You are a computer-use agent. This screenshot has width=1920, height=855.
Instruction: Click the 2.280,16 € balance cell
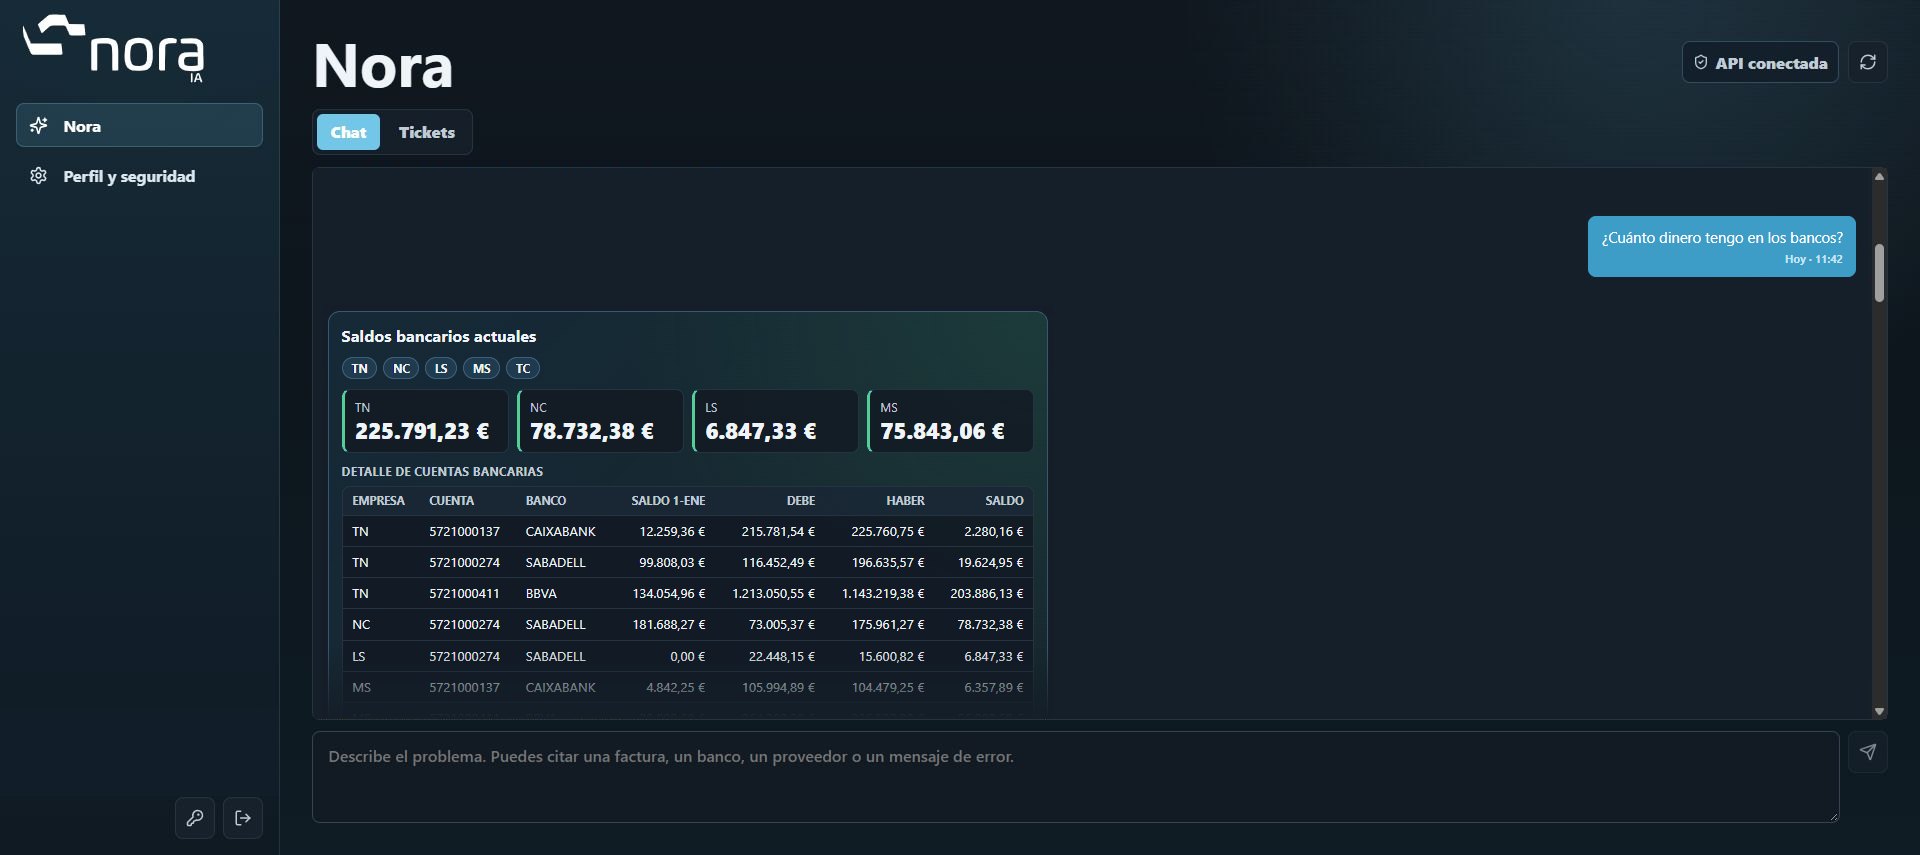[x=993, y=532]
